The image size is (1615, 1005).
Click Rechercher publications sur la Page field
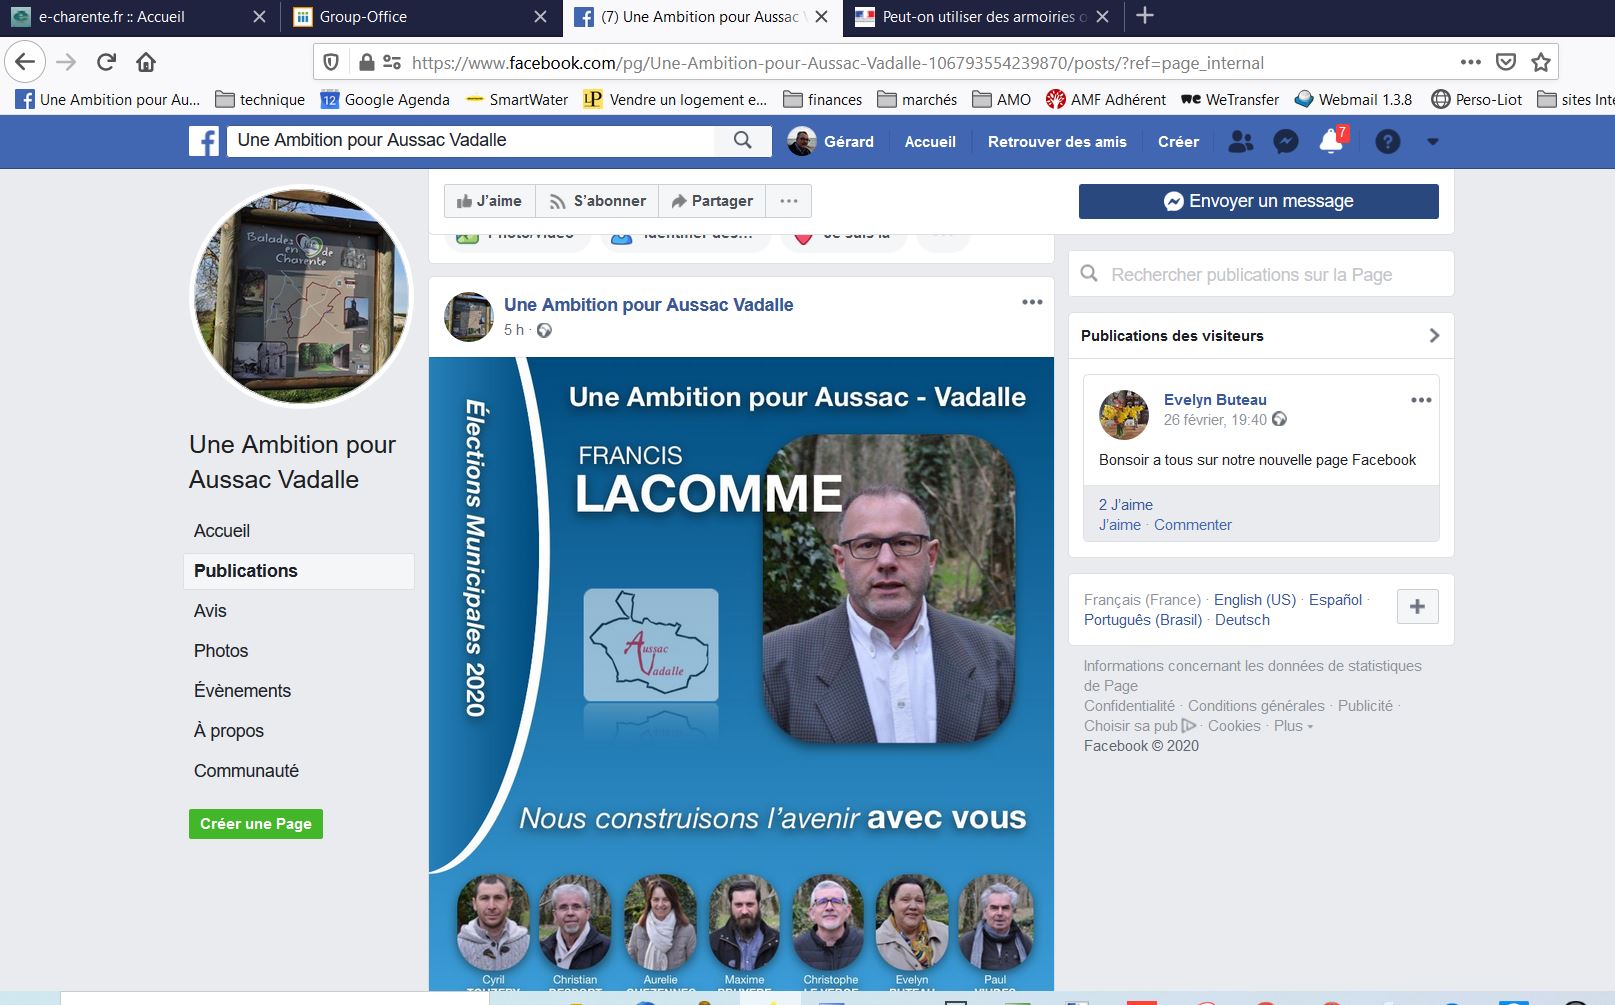pyautogui.click(x=1261, y=274)
